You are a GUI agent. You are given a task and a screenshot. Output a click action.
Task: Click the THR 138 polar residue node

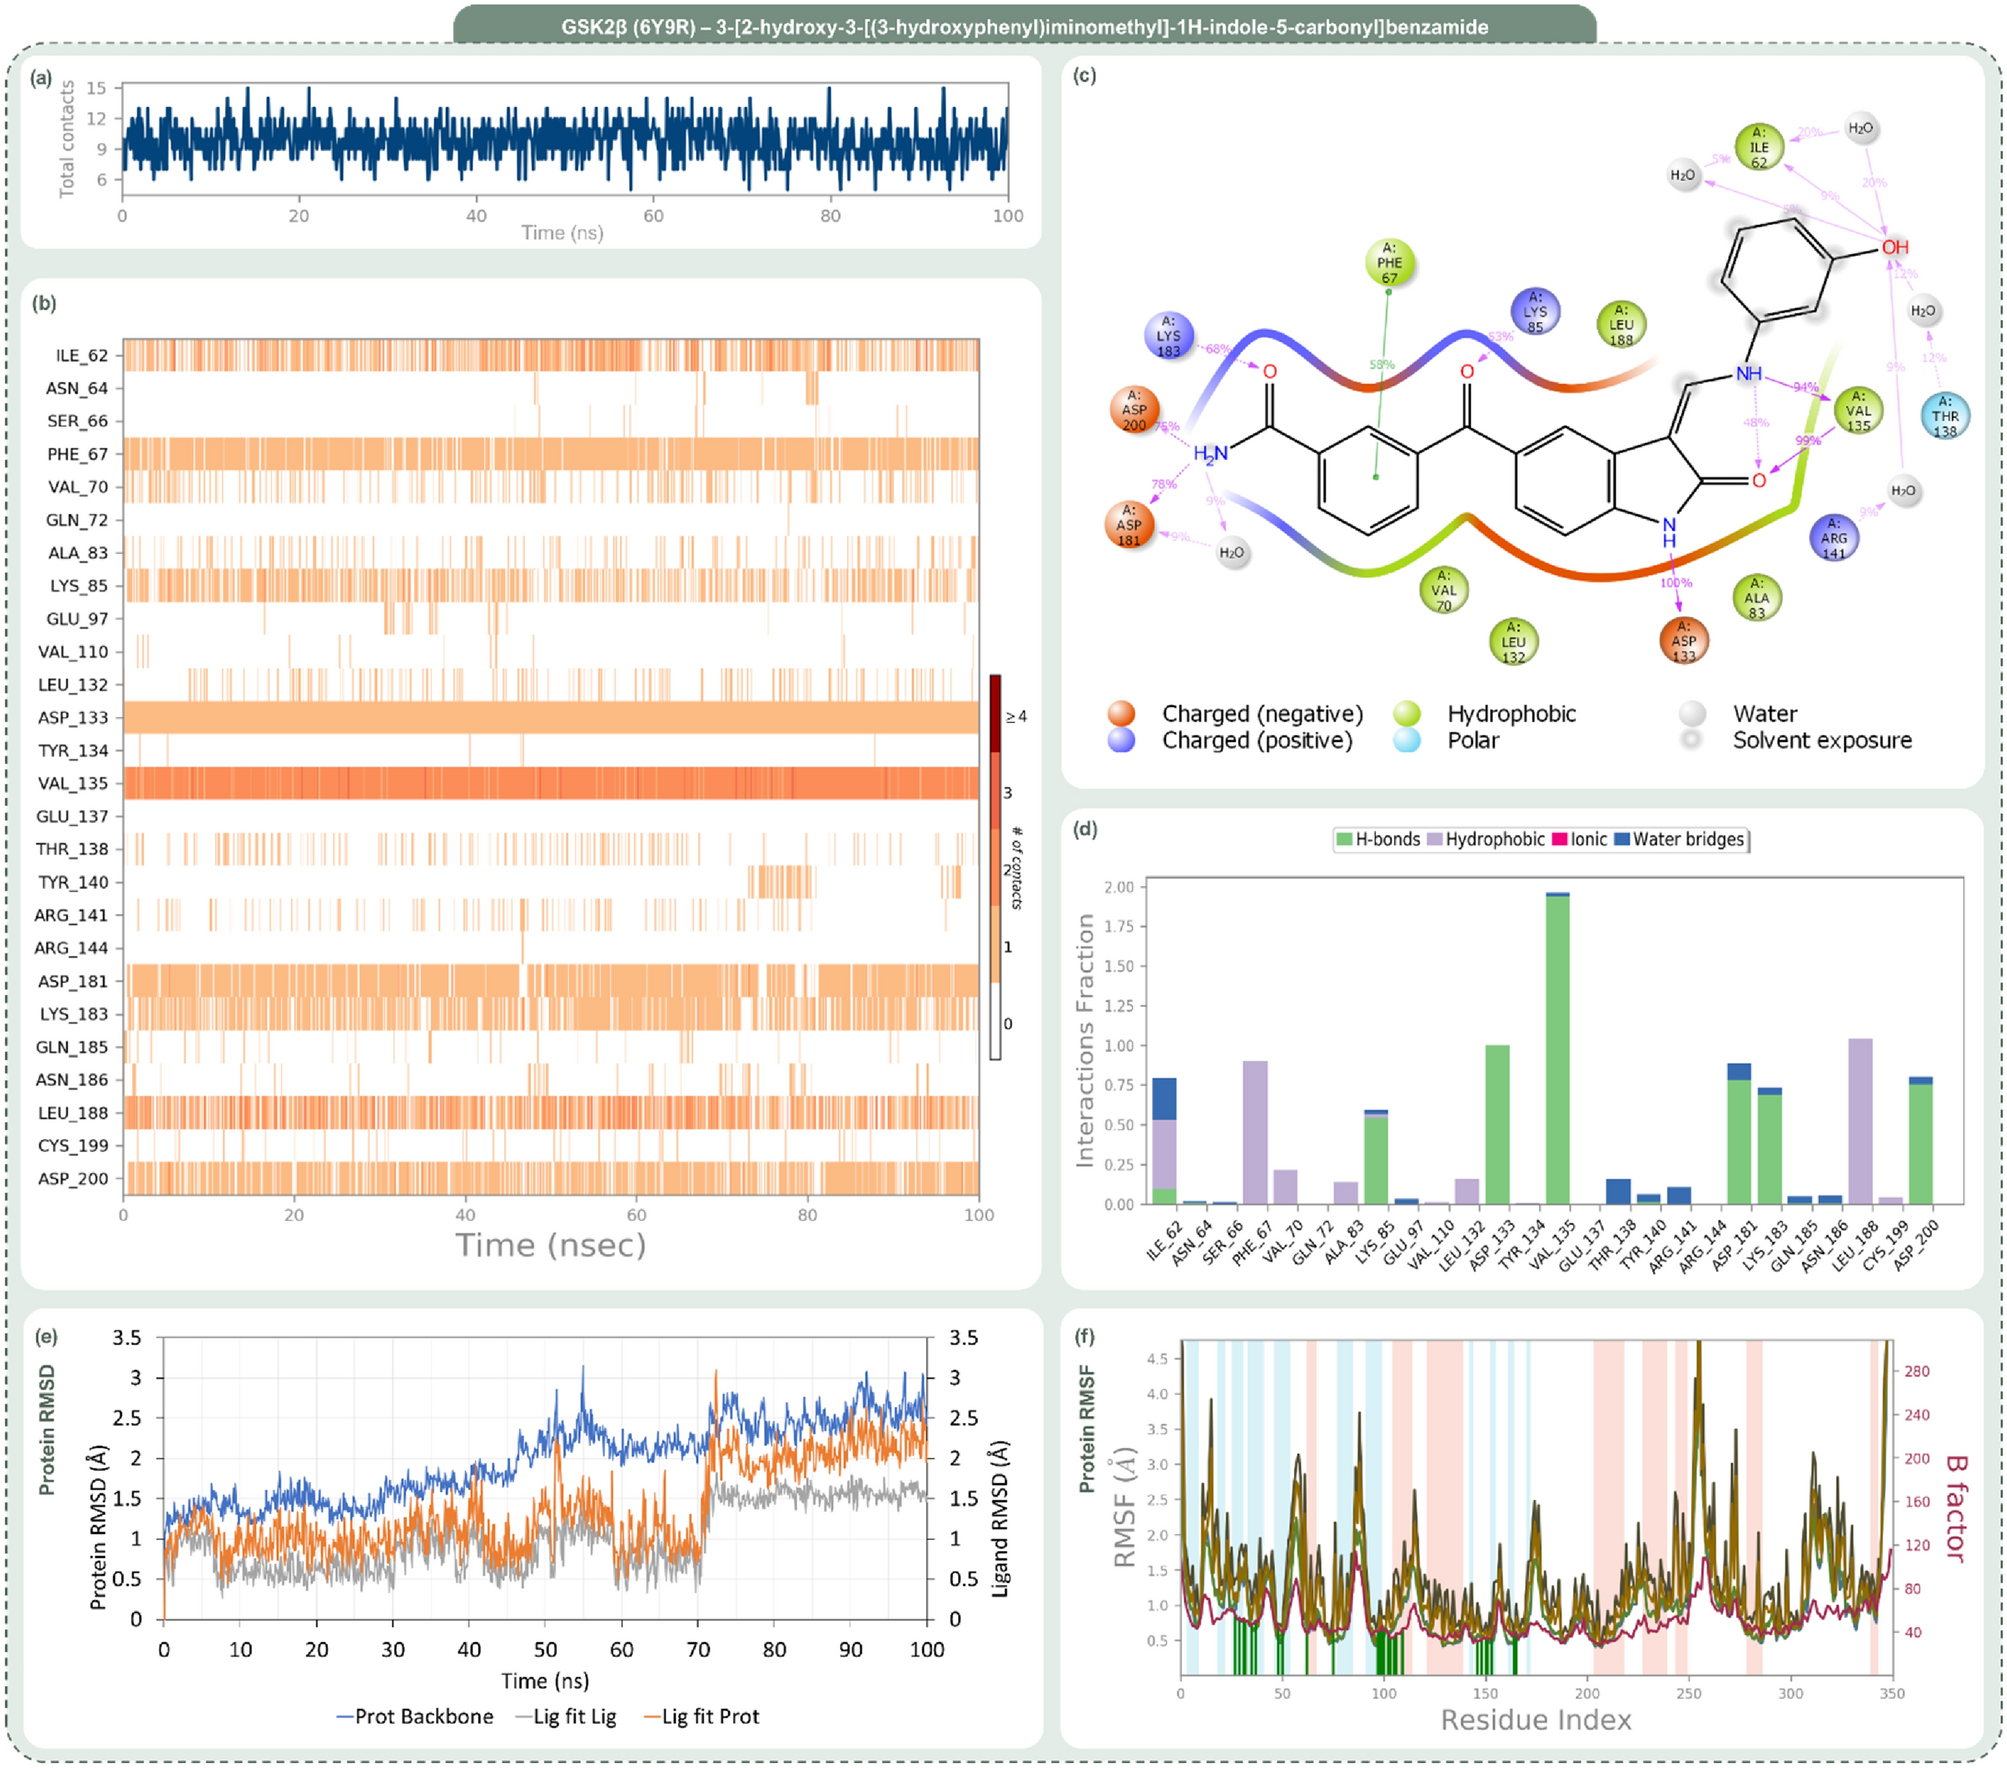[1944, 417]
